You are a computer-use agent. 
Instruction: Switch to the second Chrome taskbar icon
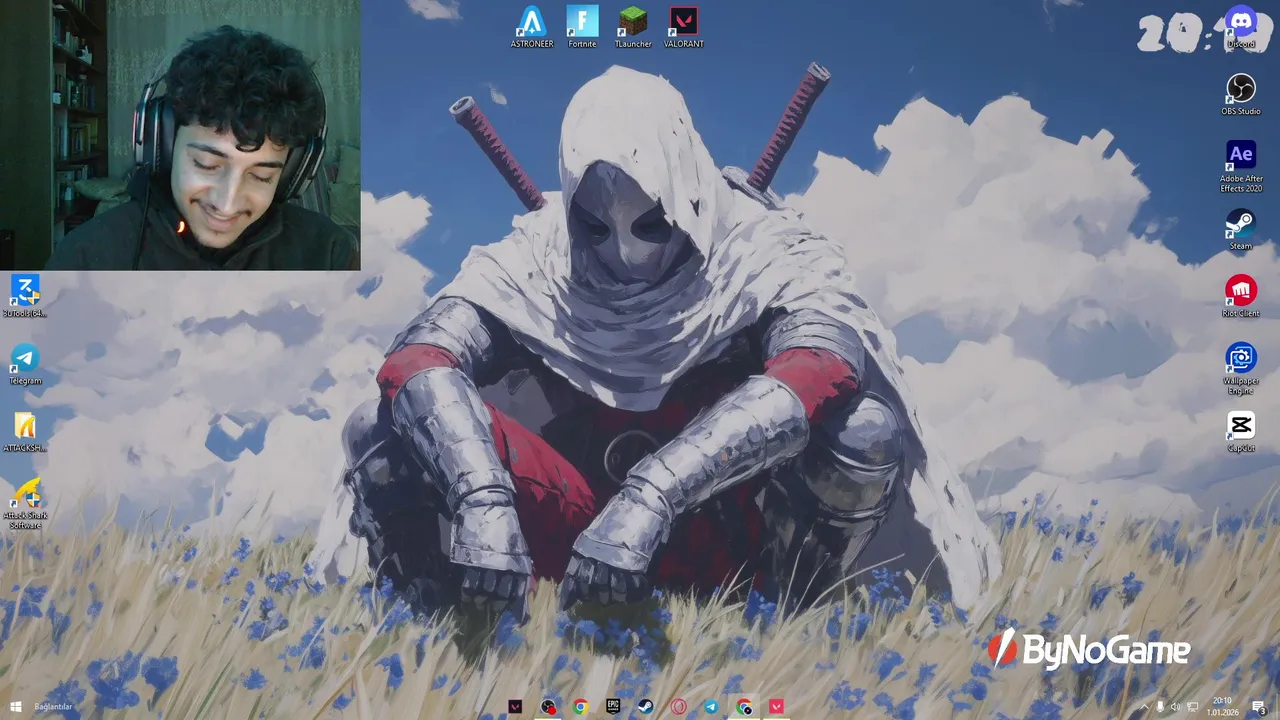[x=744, y=707]
